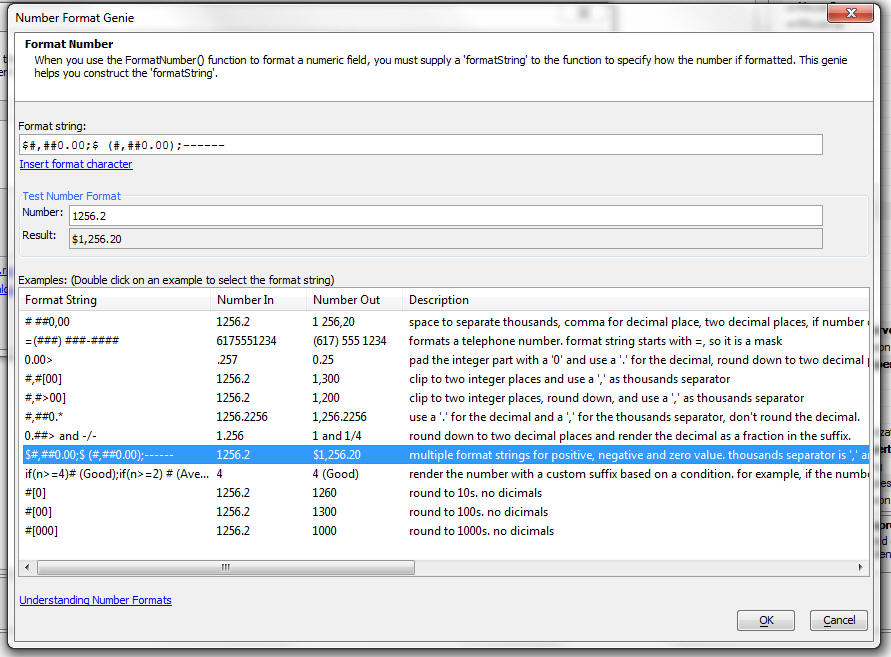This screenshot has height=657, width=891.
Task: Select the '#,##0.*' format example row
Action: [x=444, y=417]
